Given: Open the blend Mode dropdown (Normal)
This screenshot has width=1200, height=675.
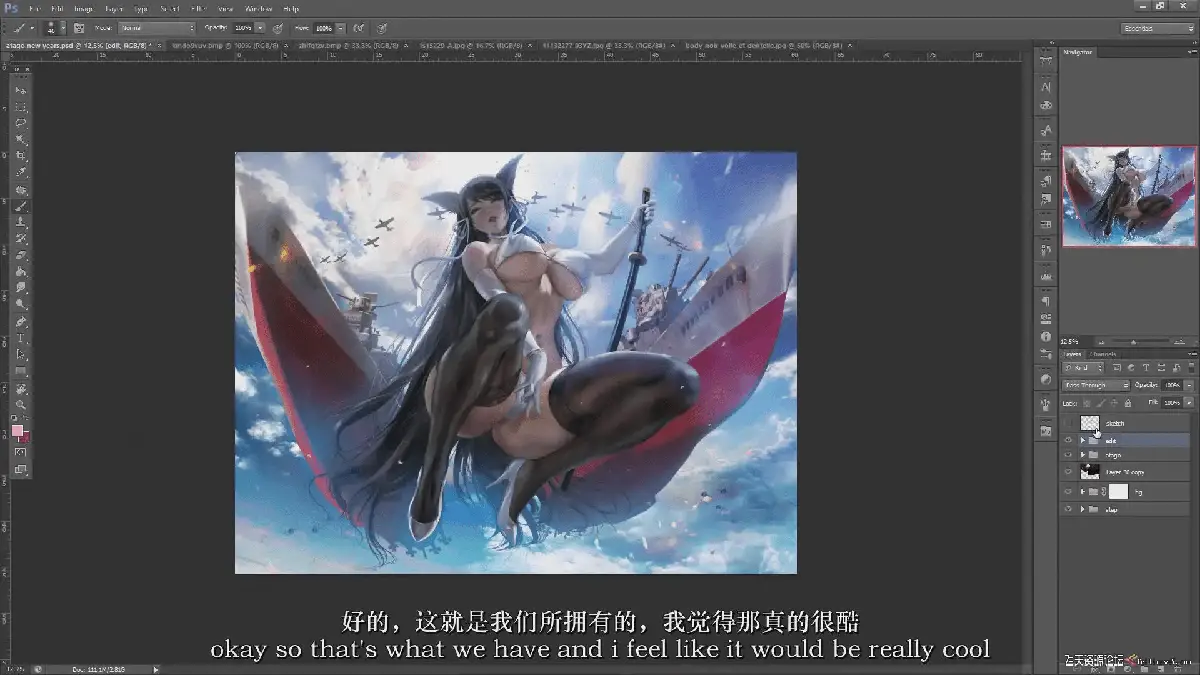Looking at the screenshot, I should point(157,28).
